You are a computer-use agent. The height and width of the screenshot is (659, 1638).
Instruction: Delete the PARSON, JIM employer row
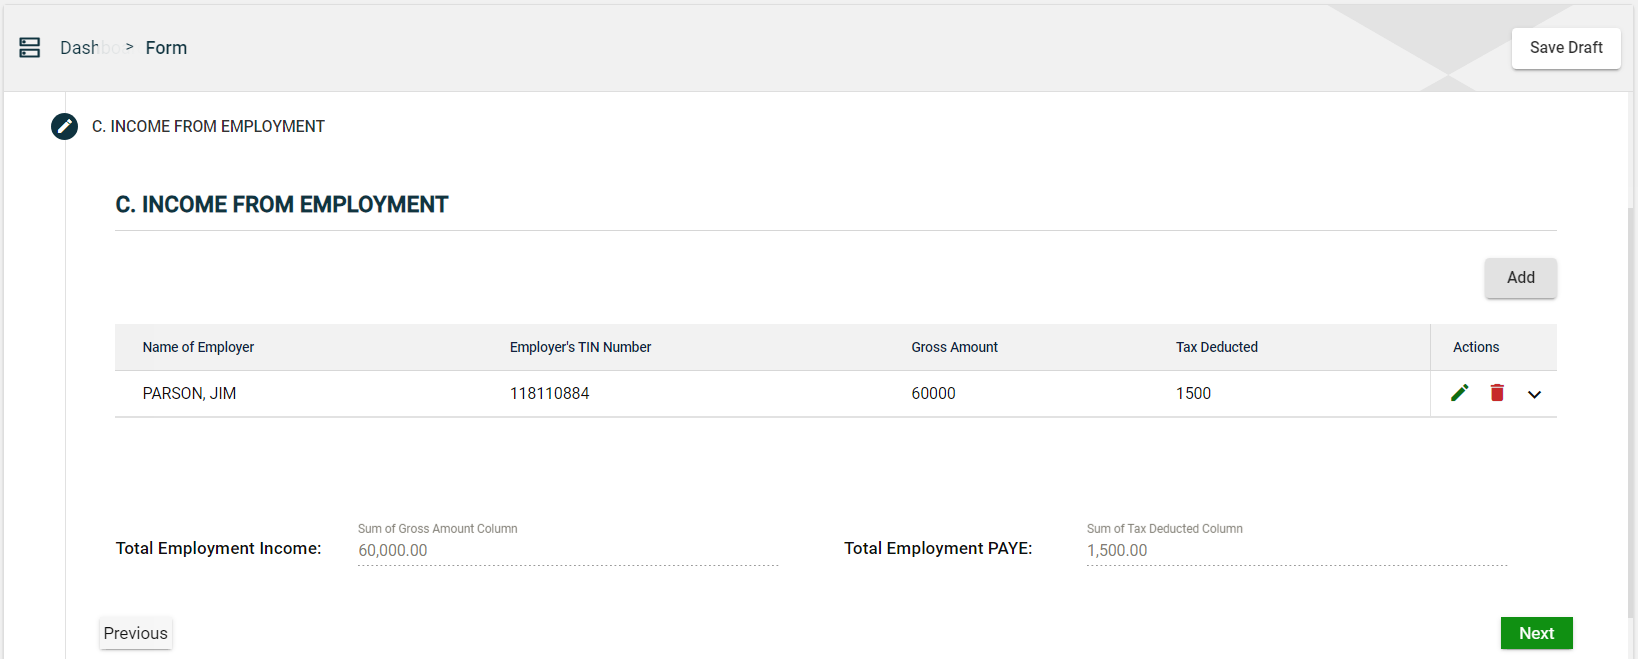pos(1497,393)
